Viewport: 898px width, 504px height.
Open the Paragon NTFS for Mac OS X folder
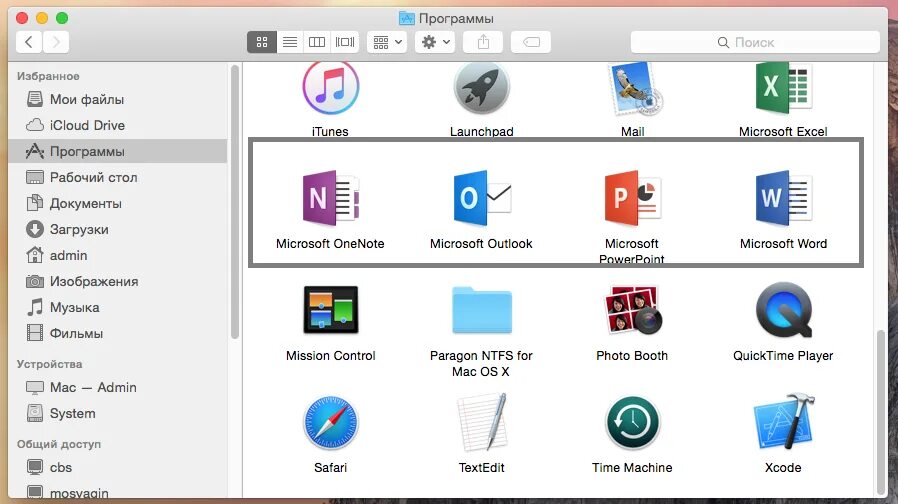(x=482, y=310)
